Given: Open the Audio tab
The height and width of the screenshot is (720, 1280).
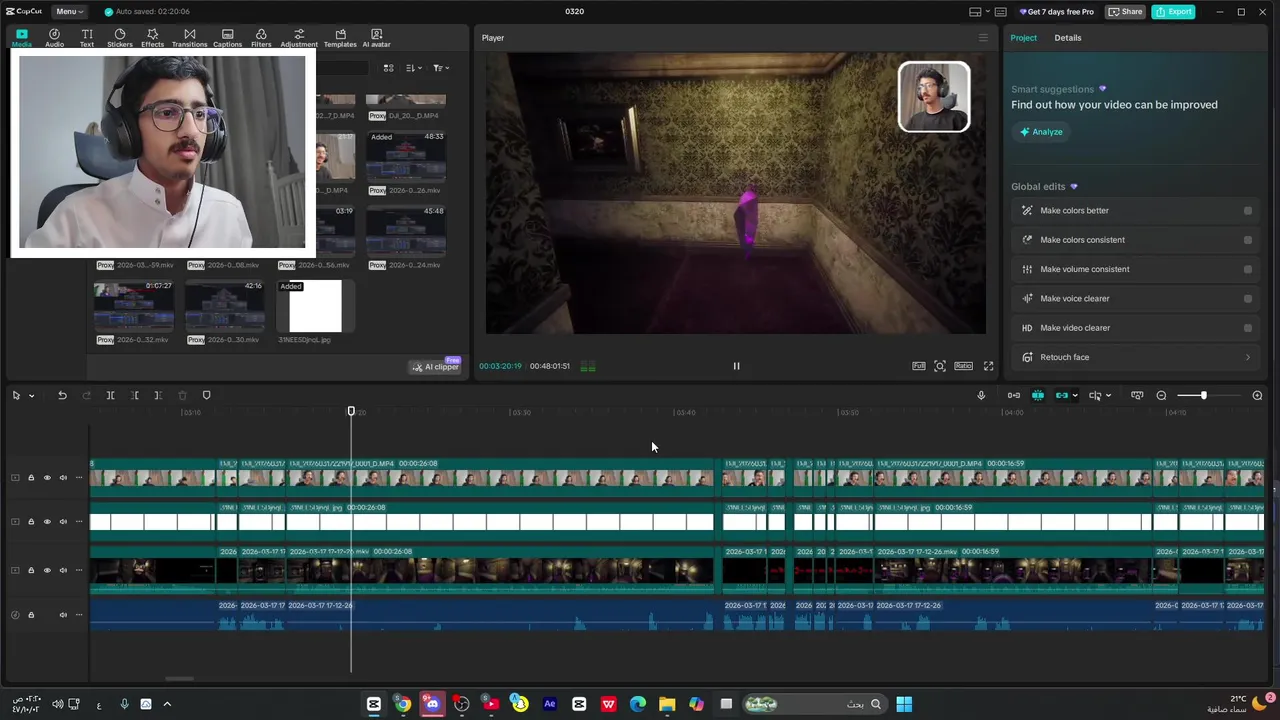Looking at the screenshot, I should tap(54, 38).
